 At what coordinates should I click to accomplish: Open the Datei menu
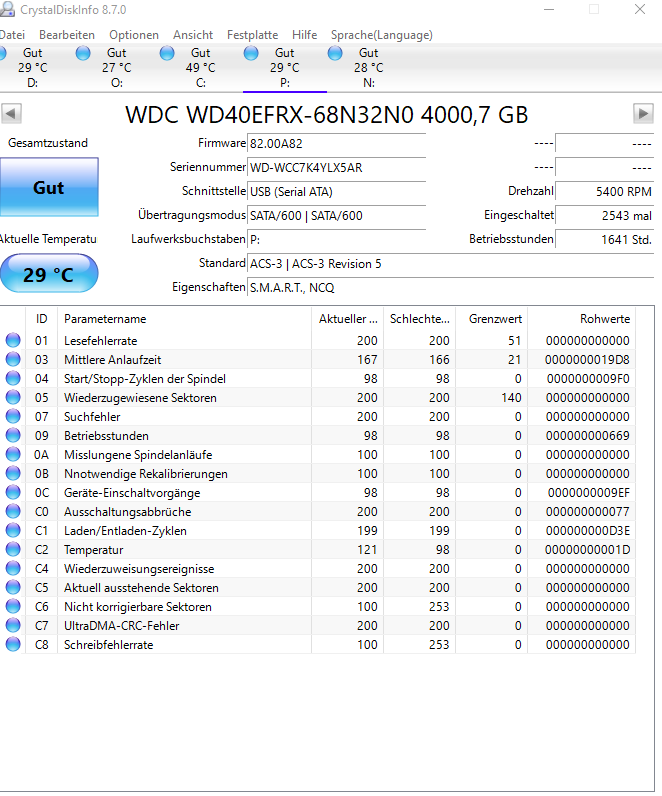[12, 35]
